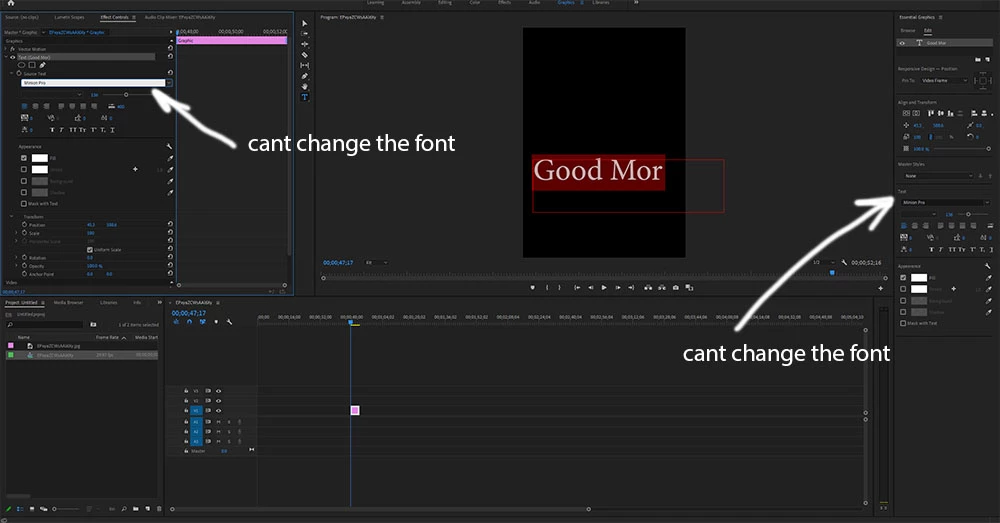Switch to Lumetri Scopes tab

pos(69,17)
